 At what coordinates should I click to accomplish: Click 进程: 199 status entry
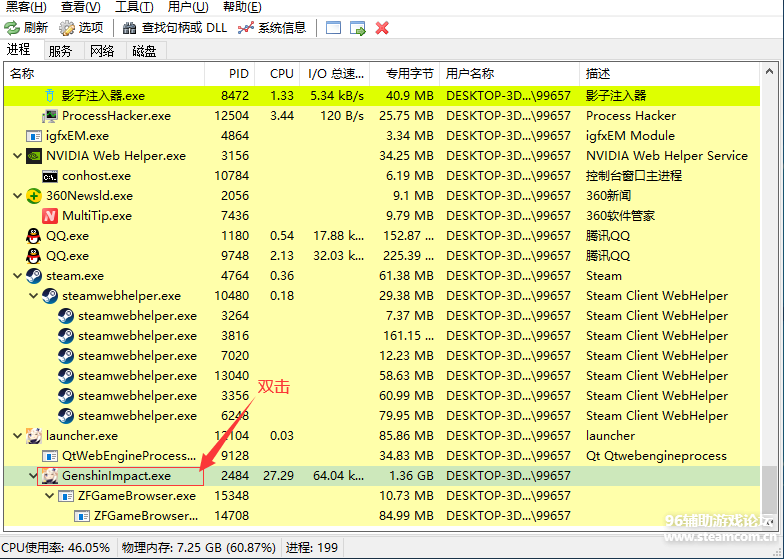tap(312, 548)
